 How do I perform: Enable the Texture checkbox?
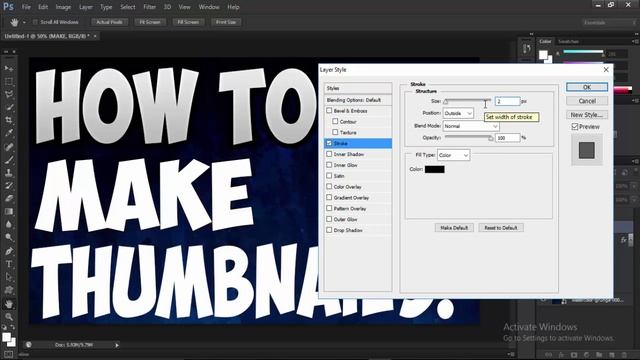(335, 132)
